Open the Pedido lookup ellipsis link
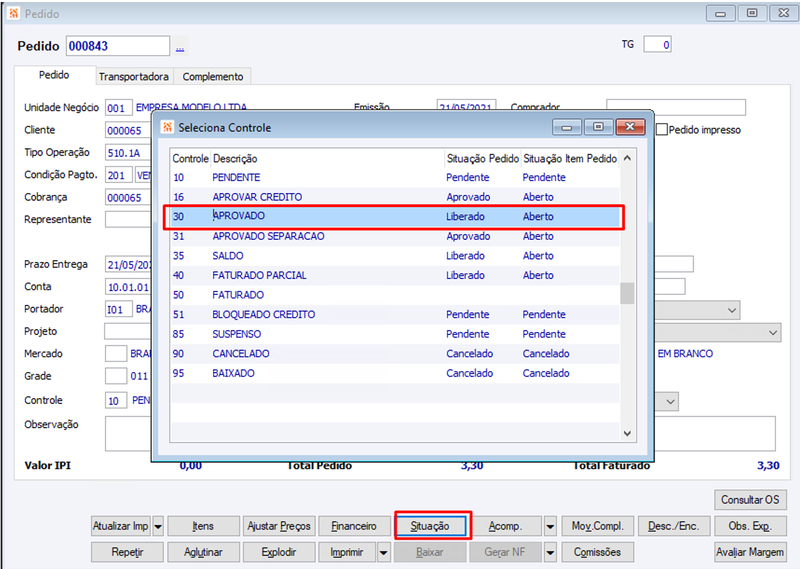The height and width of the screenshot is (569, 800). coord(180,47)
